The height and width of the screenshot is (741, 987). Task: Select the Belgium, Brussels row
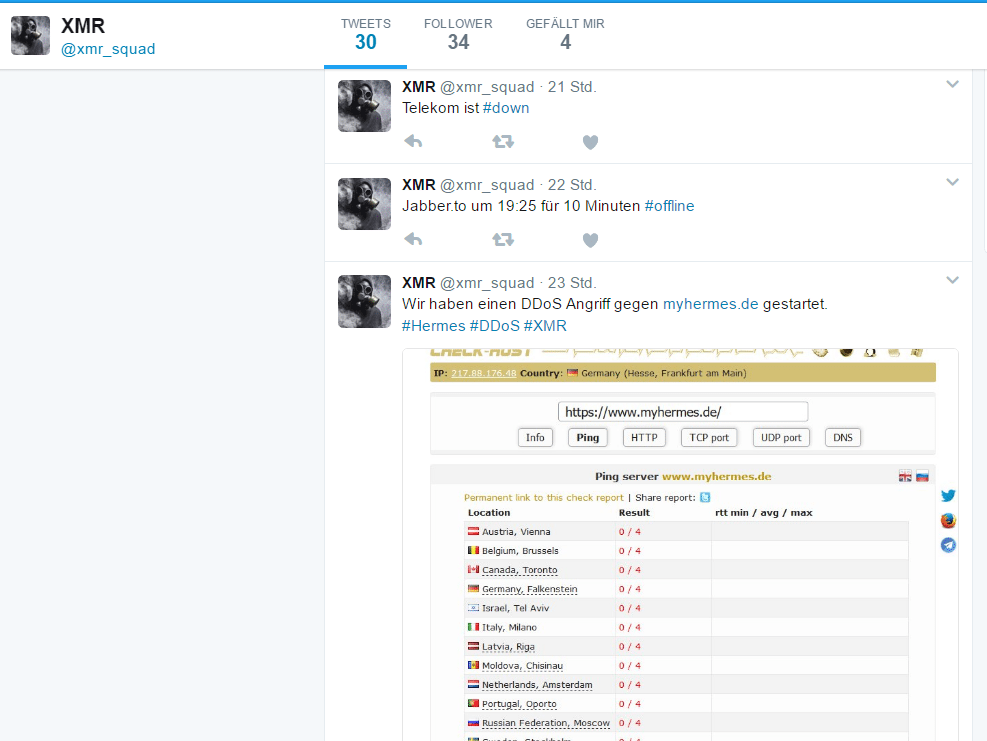(x=686, y=551)
